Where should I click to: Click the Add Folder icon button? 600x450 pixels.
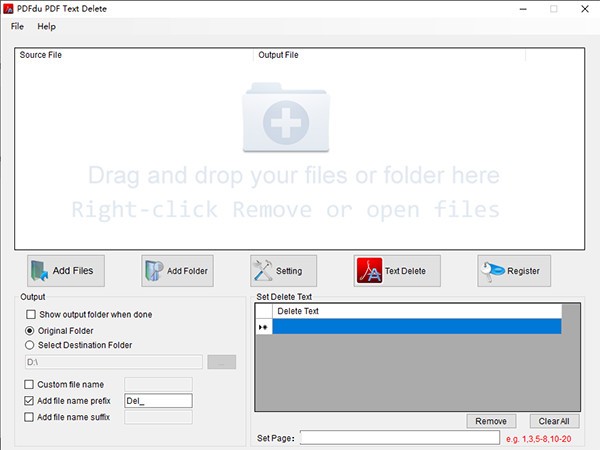tap(178, 271)
